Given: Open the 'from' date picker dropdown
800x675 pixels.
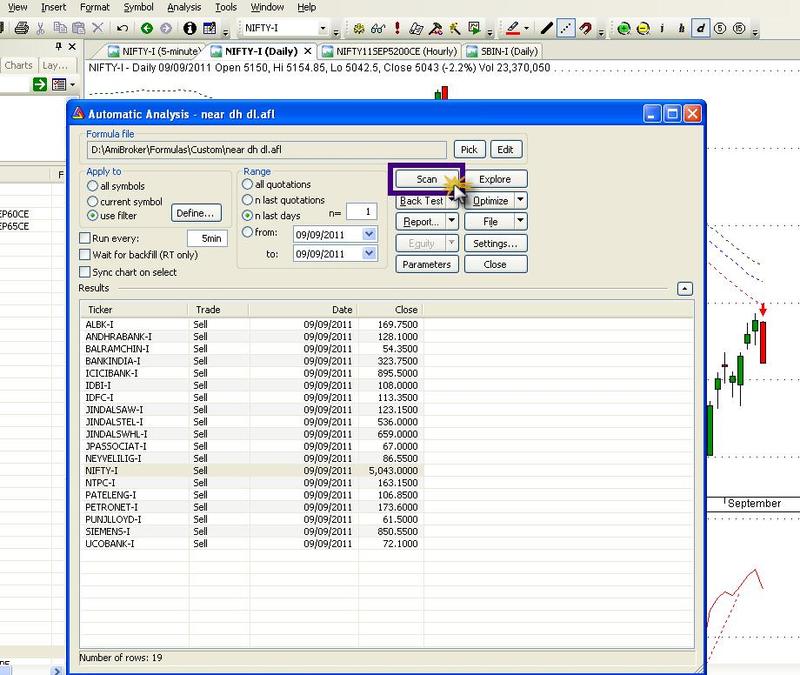Looking at the screenshot, I should [x=369, y=234].
